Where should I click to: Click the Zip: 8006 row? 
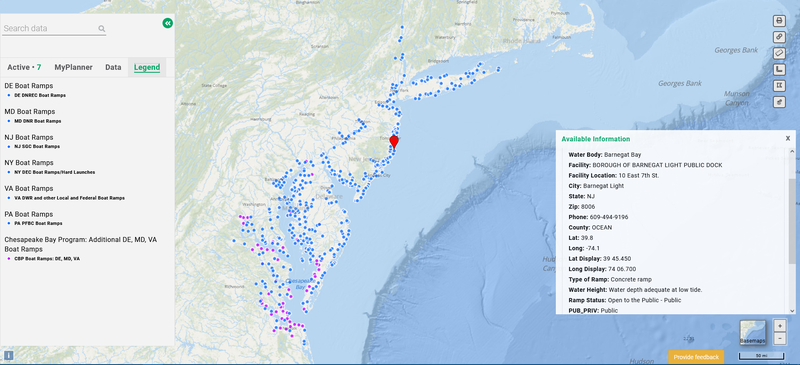581,207
